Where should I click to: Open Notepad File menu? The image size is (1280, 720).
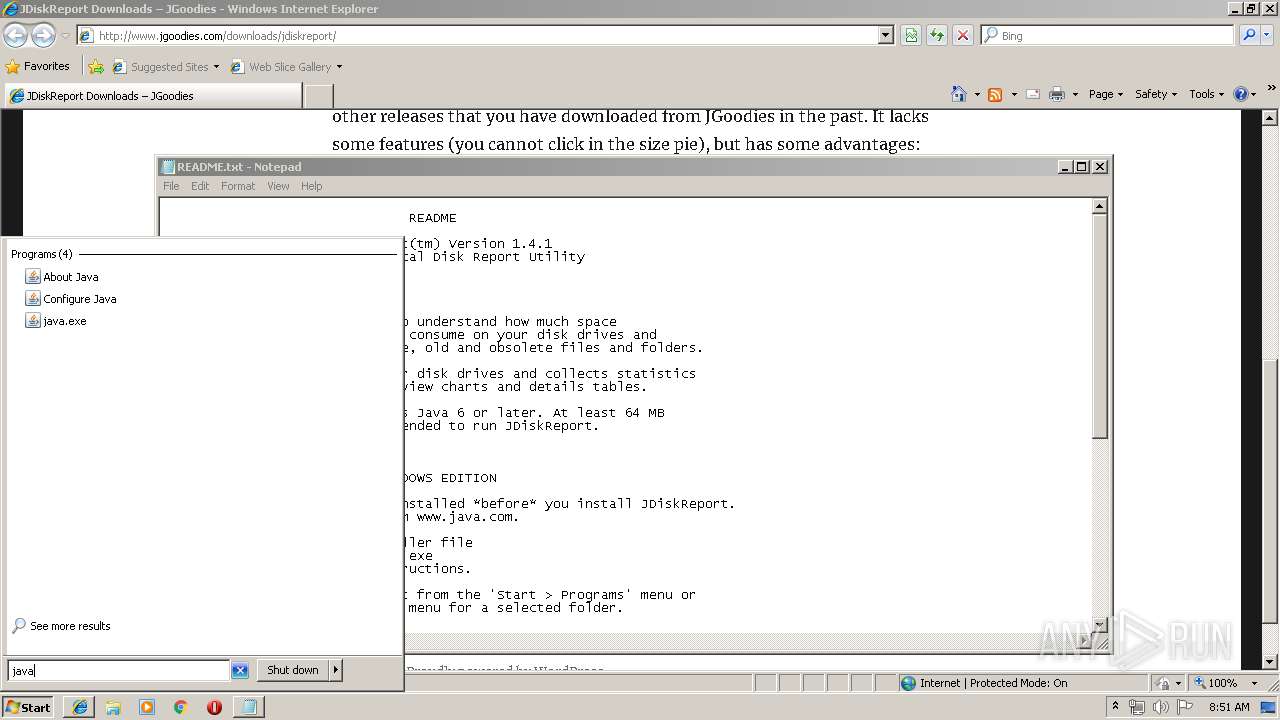(171, 186)
